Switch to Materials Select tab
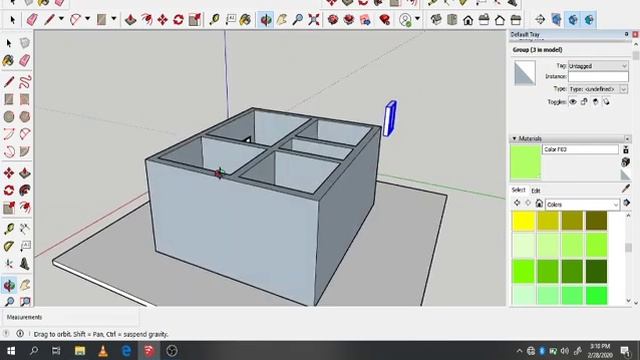Viewport: 640px width, 360px height. click(518, 190)
